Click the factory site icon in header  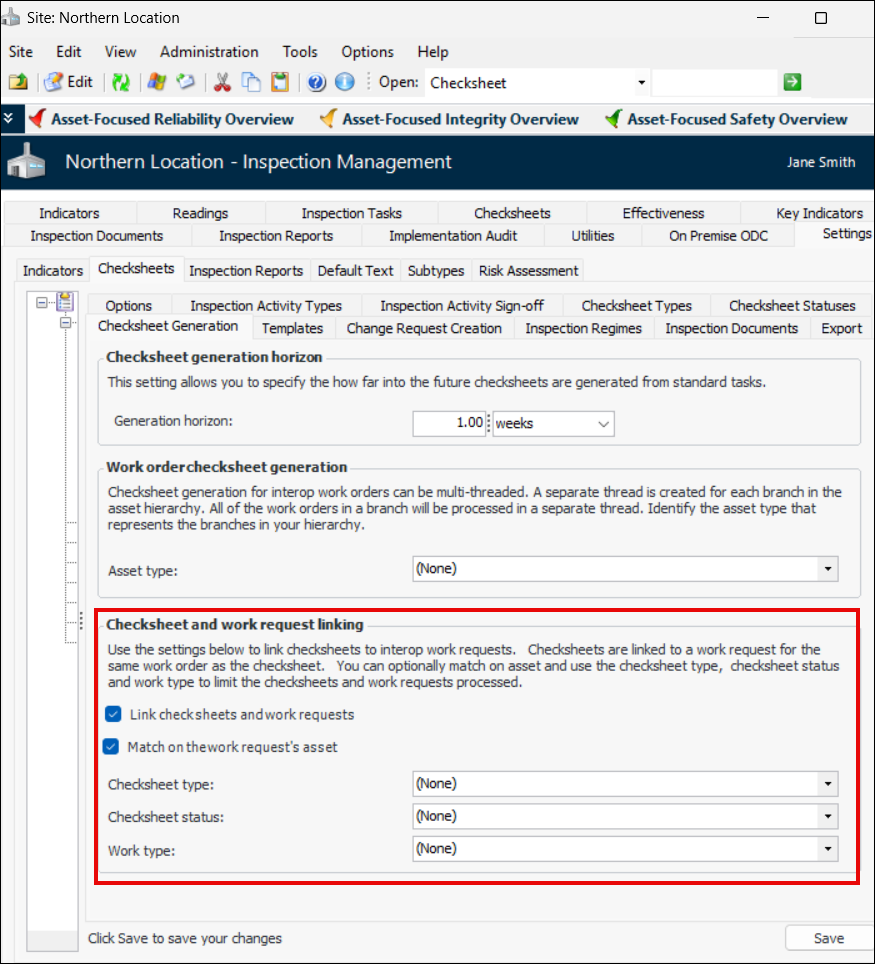pyautogui.click(x=26, y=161)
